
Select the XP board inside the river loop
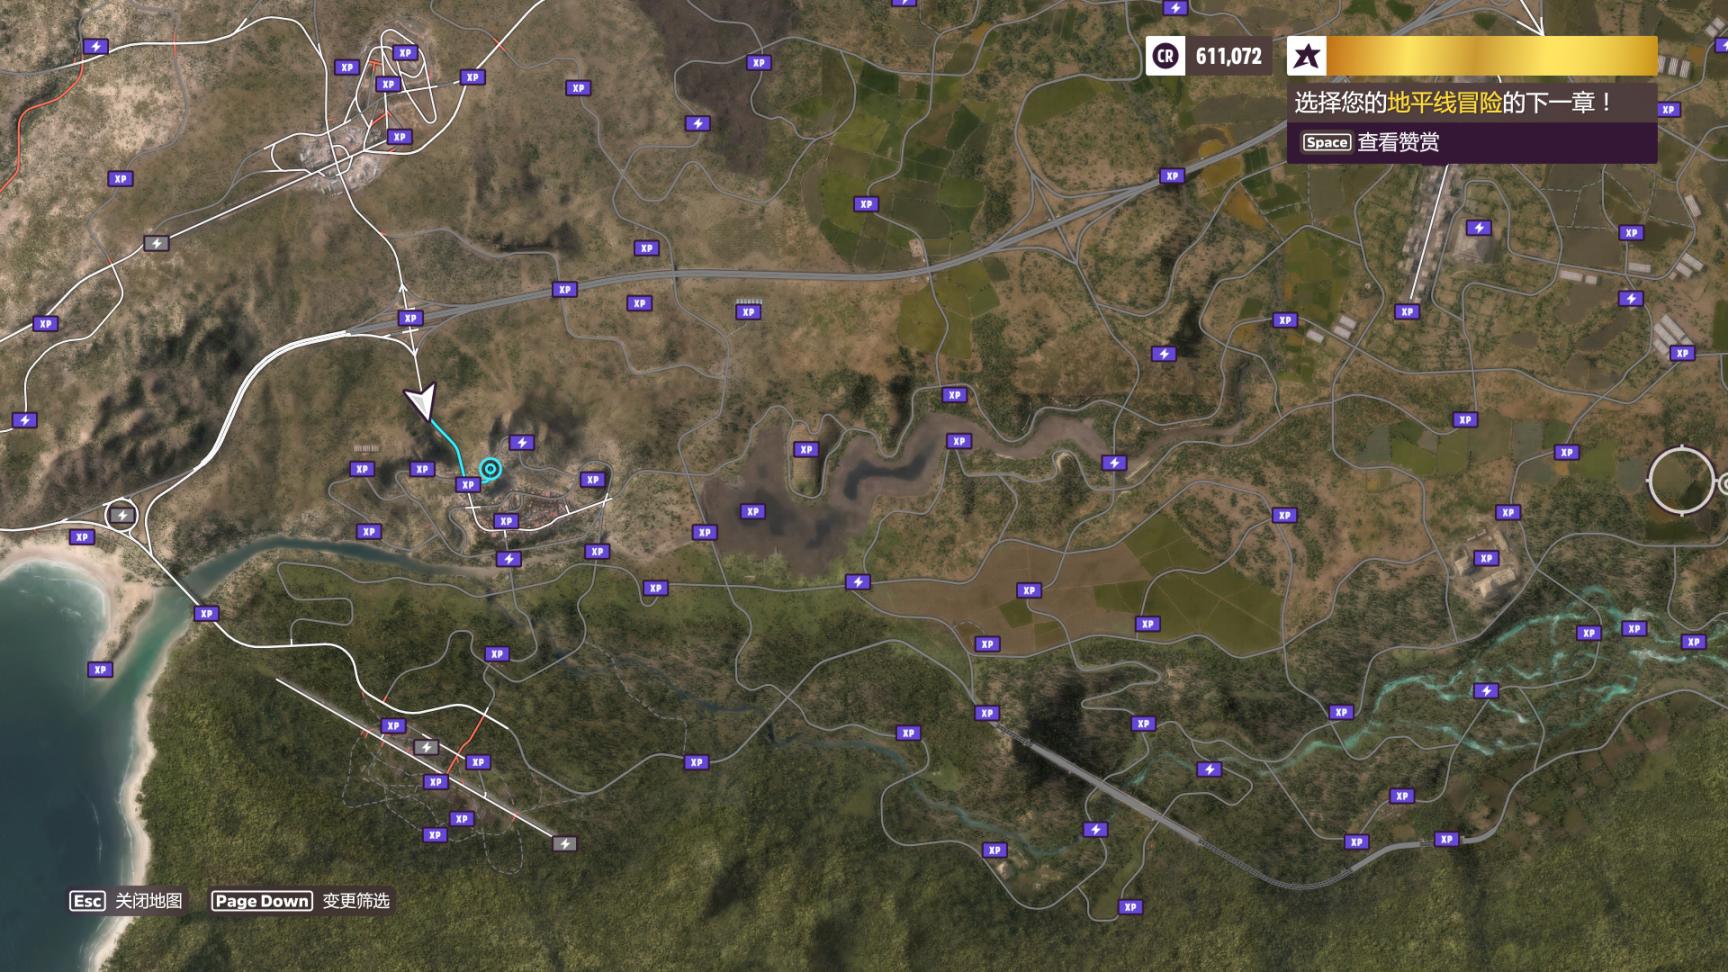click(806, 450)
